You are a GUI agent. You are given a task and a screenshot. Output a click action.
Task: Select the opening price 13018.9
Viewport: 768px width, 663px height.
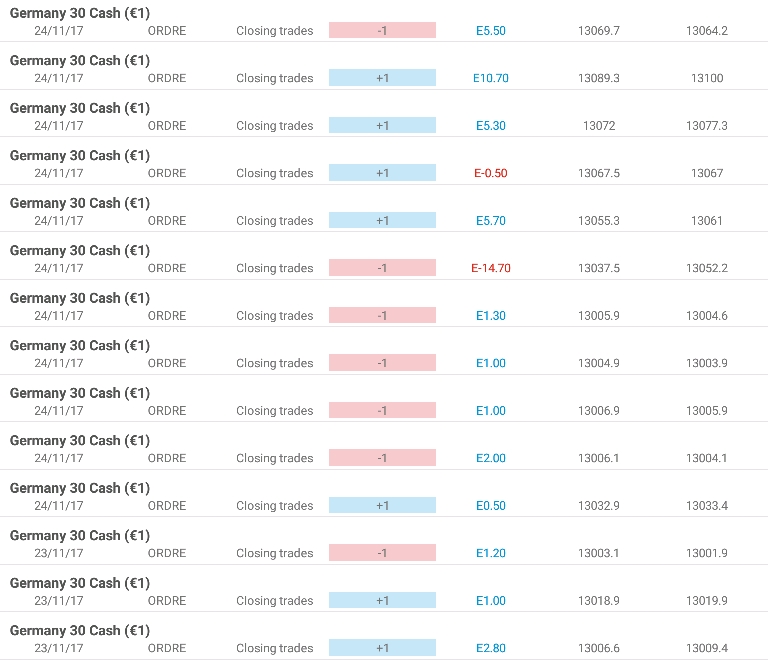(x=599, y=601)
